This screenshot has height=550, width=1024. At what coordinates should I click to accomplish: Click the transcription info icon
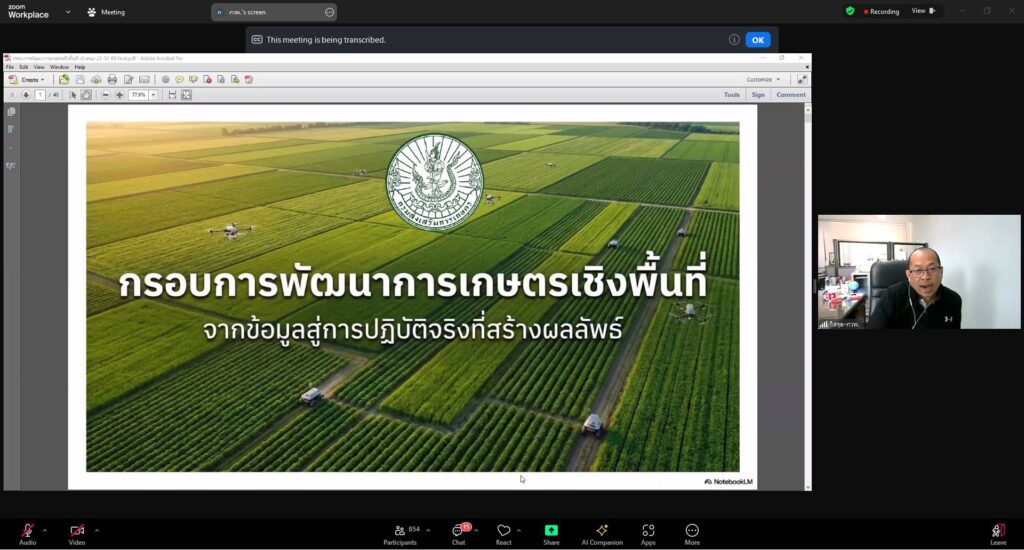tap(734, 40)
